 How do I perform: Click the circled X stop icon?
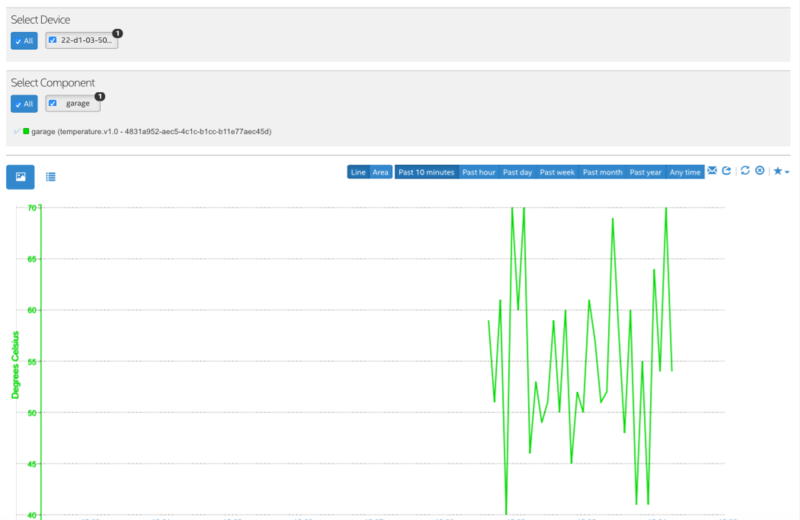(760, 170)
